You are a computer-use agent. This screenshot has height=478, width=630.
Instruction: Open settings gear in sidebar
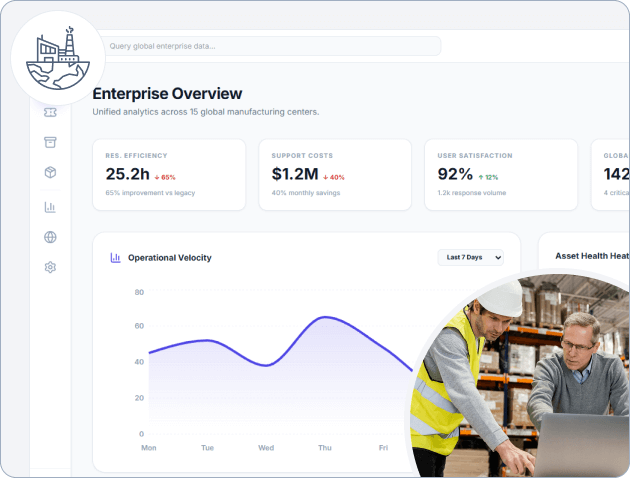pyautogui.click(x=50, y=267)
